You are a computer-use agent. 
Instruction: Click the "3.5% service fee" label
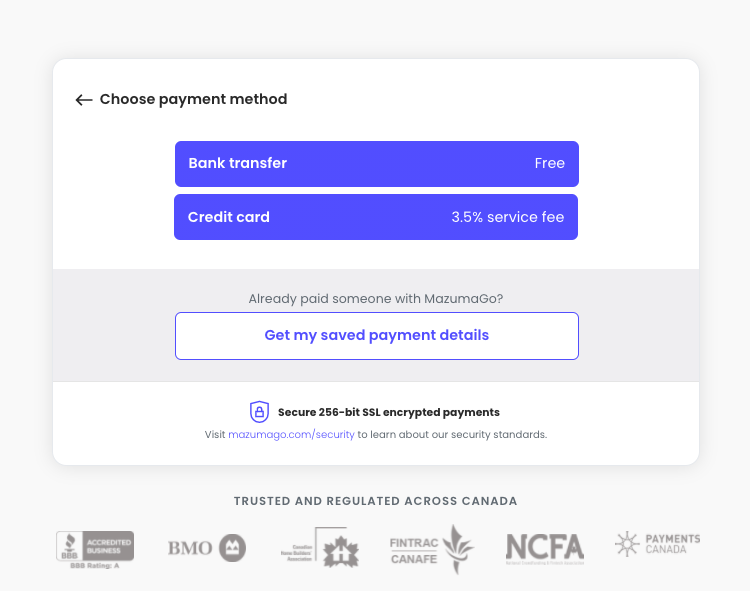(507, 217)
